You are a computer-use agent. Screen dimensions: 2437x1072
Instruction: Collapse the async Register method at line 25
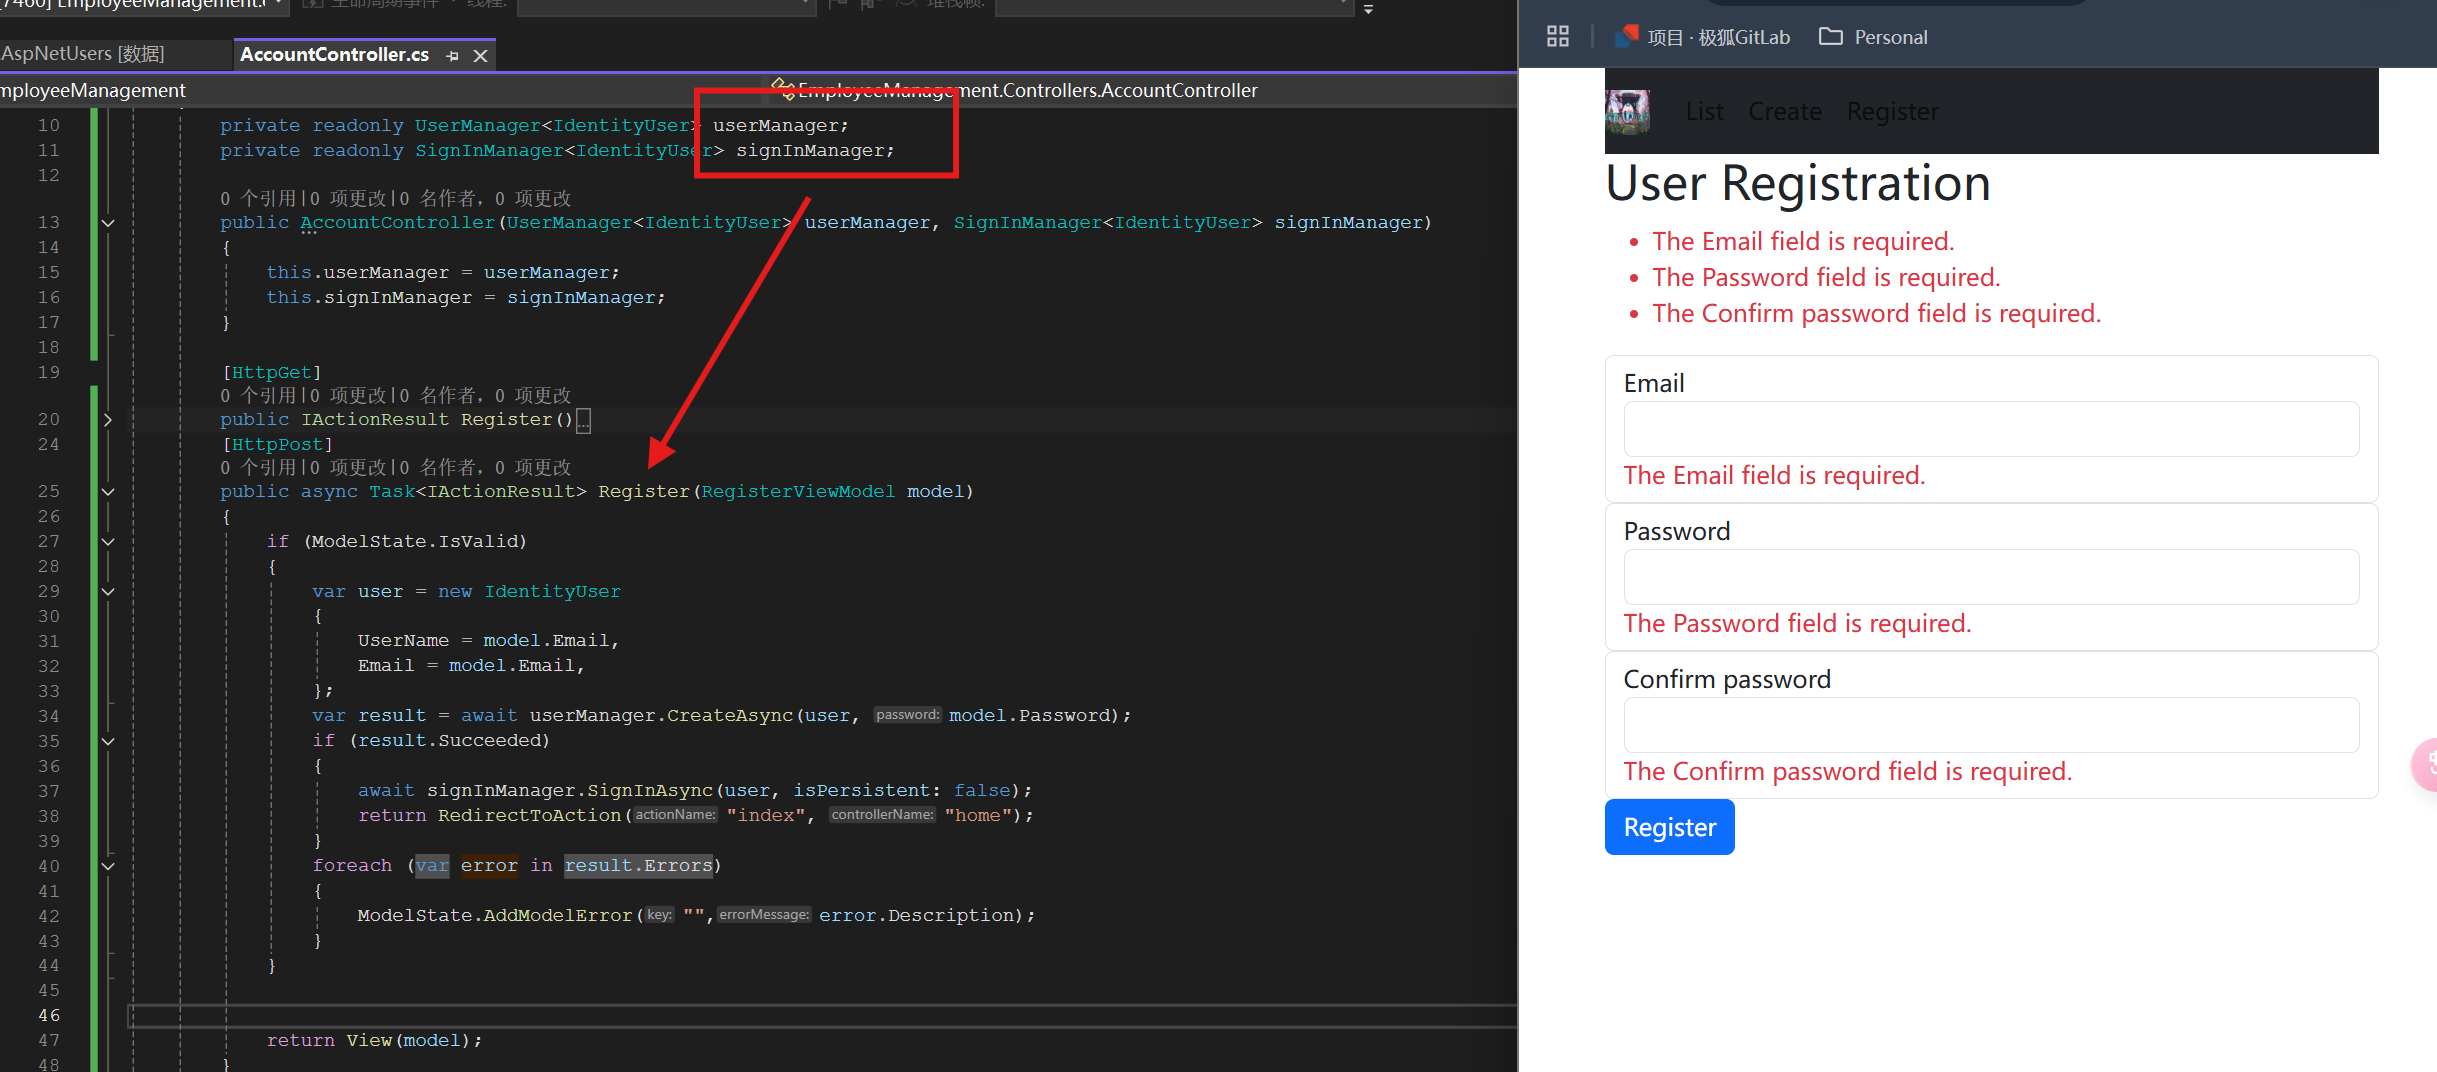pos(108,492)
